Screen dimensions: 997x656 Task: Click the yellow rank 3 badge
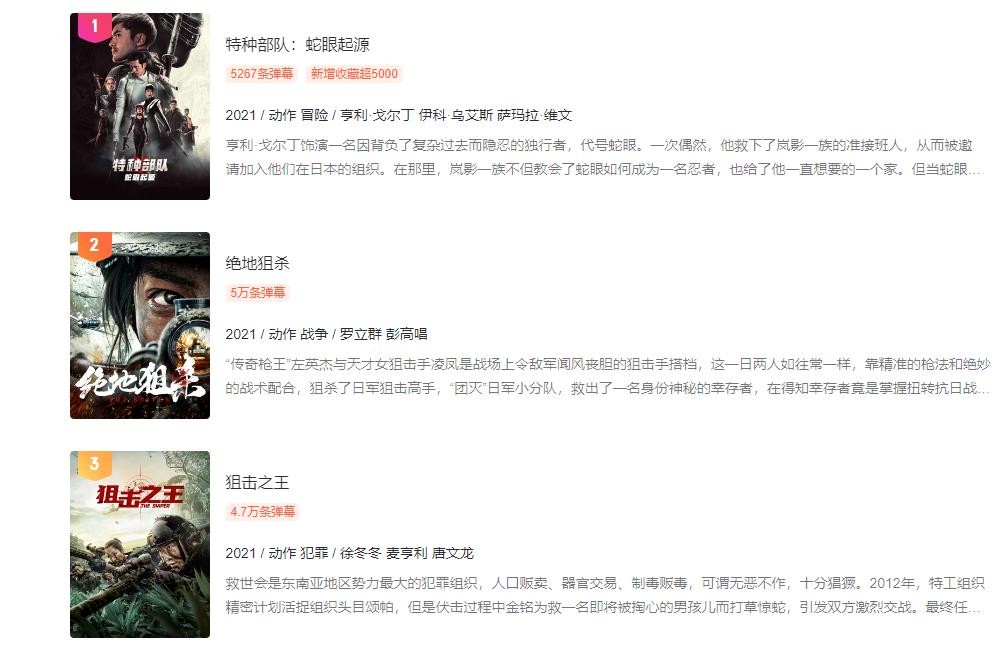(94, 465)
